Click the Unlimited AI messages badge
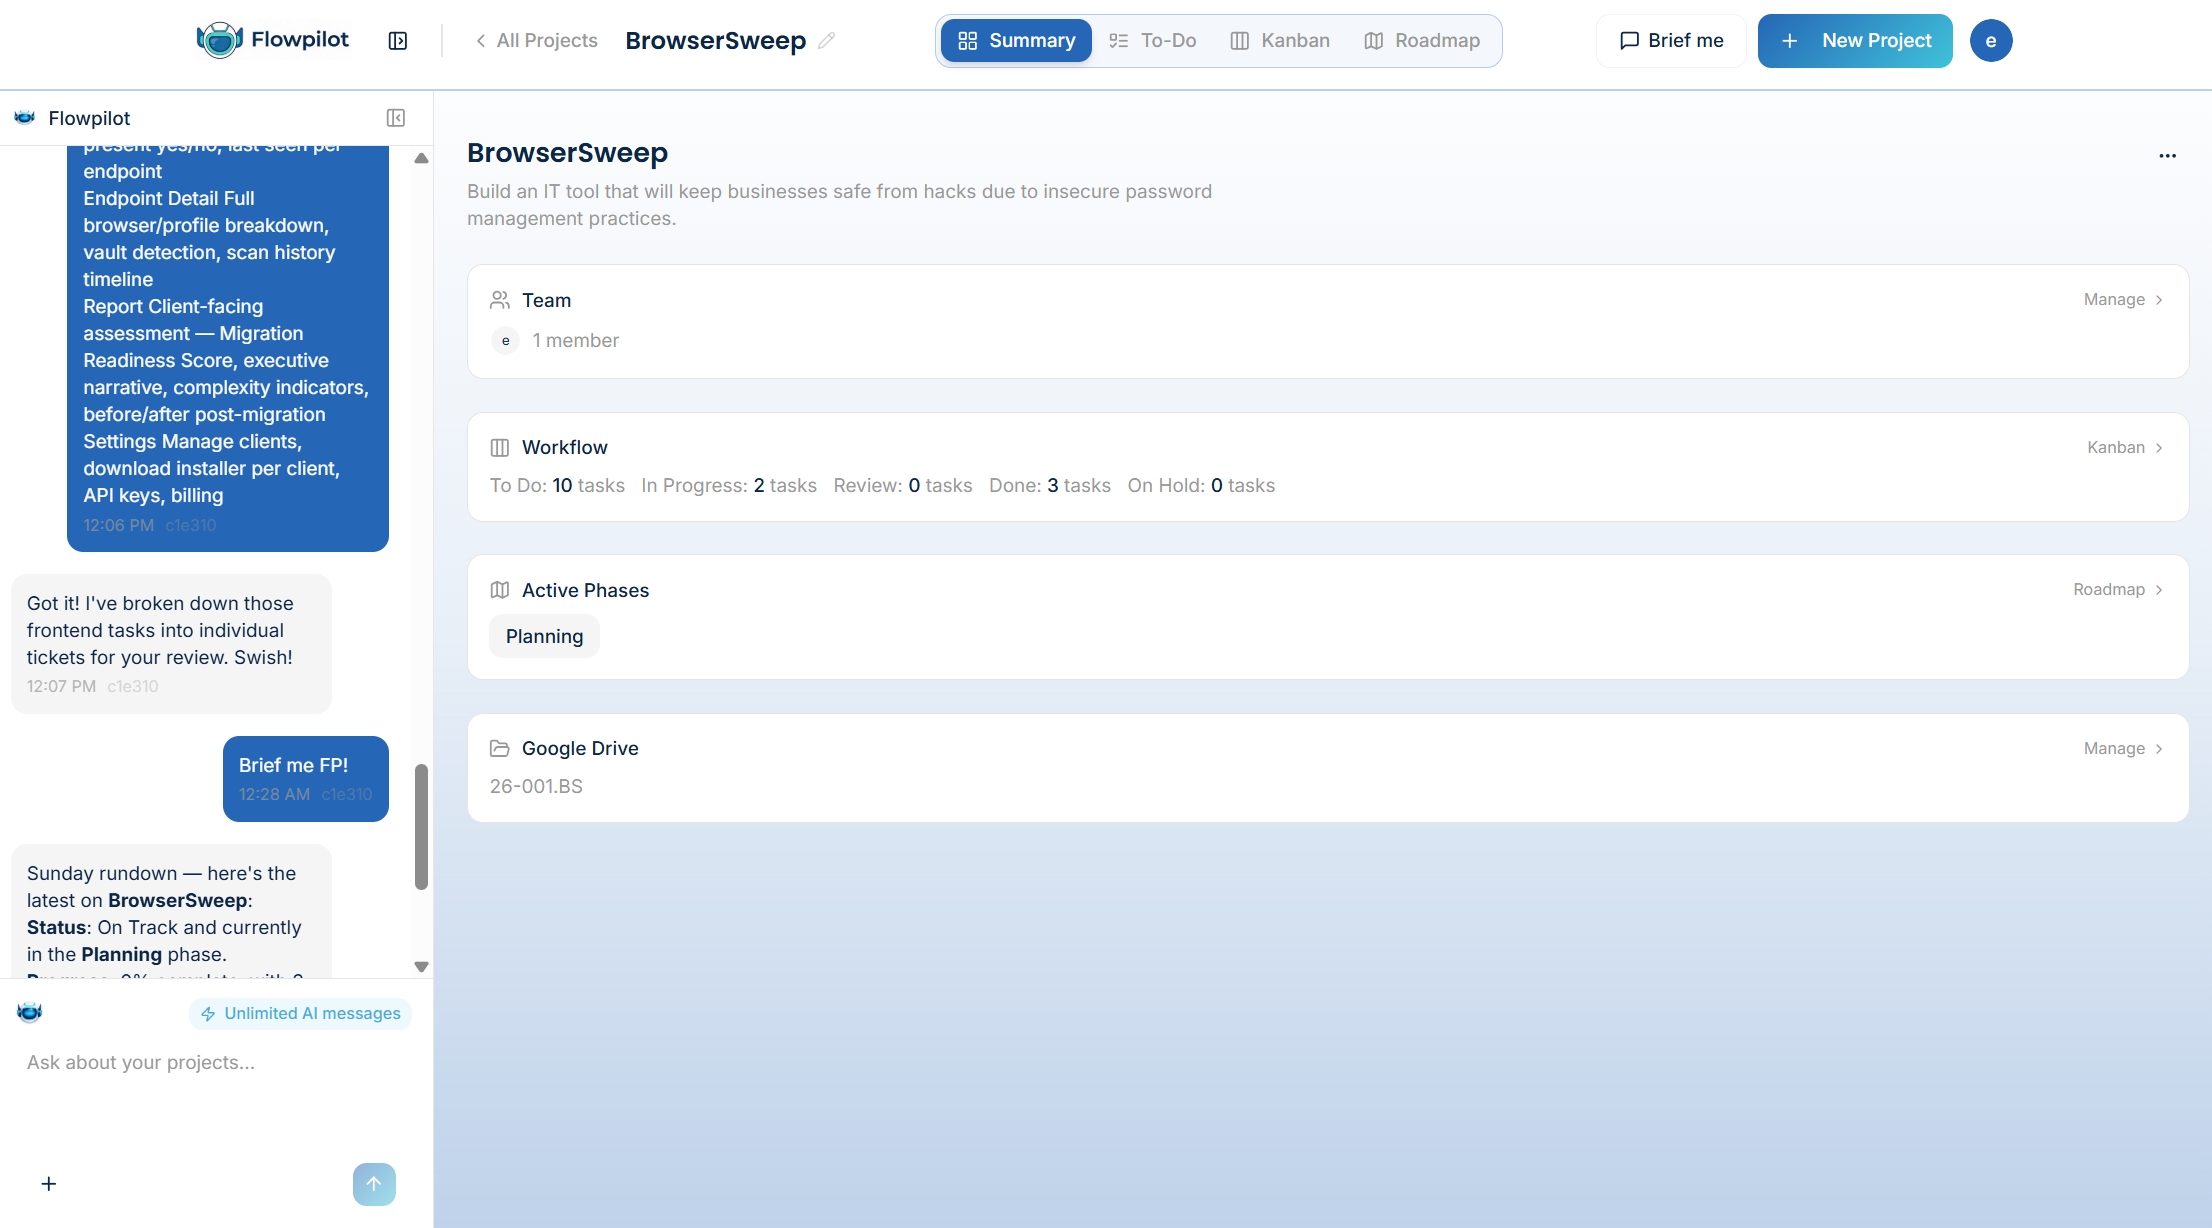 (300, 1014)
